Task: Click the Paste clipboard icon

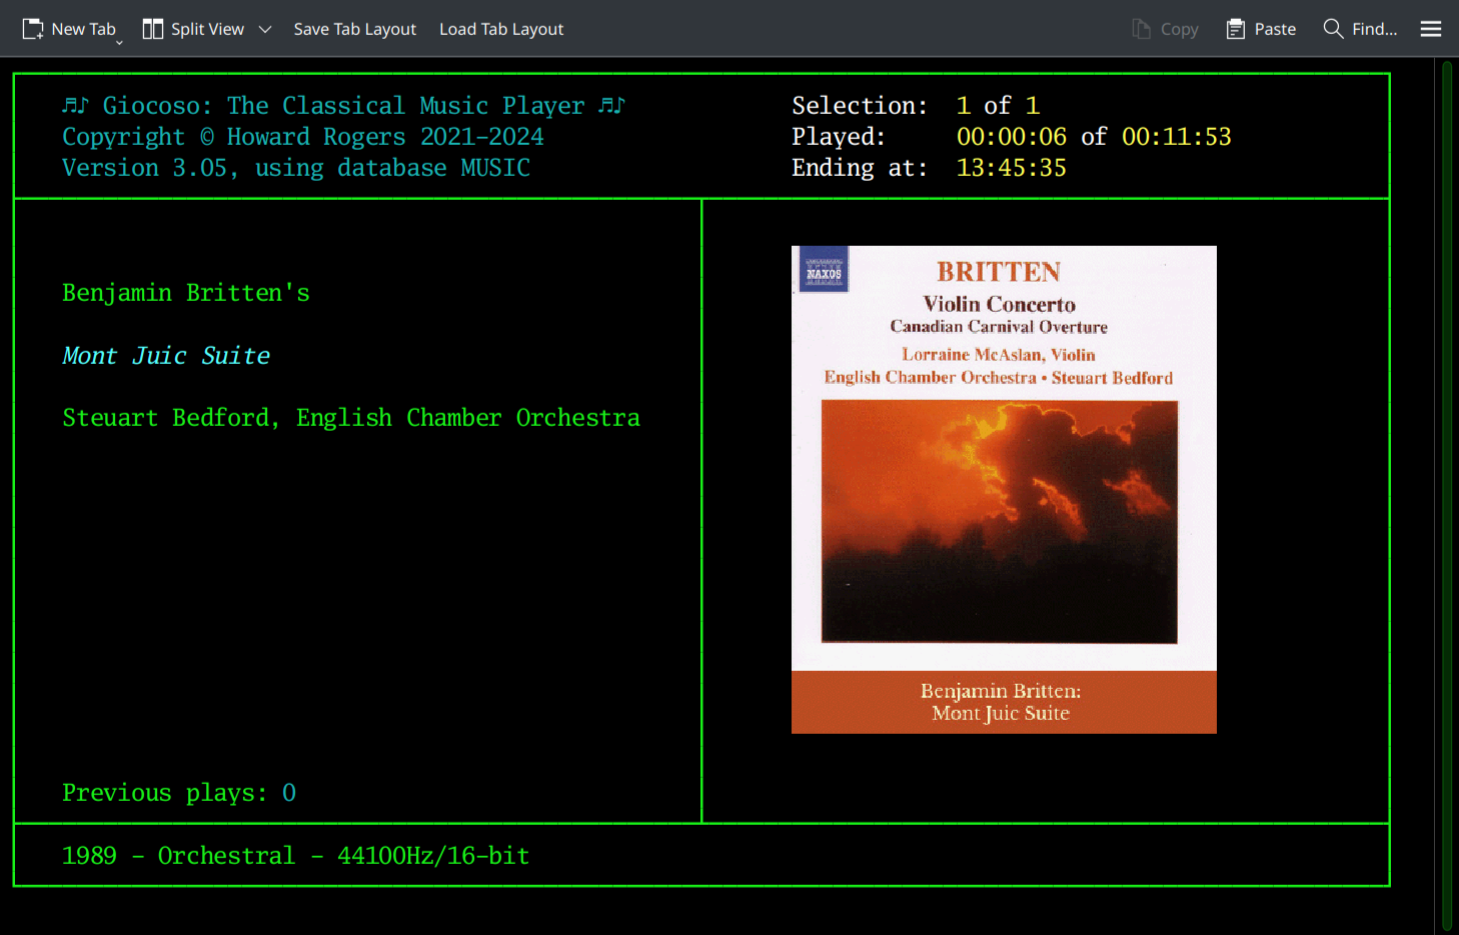Action: [x=1236, y=28]
